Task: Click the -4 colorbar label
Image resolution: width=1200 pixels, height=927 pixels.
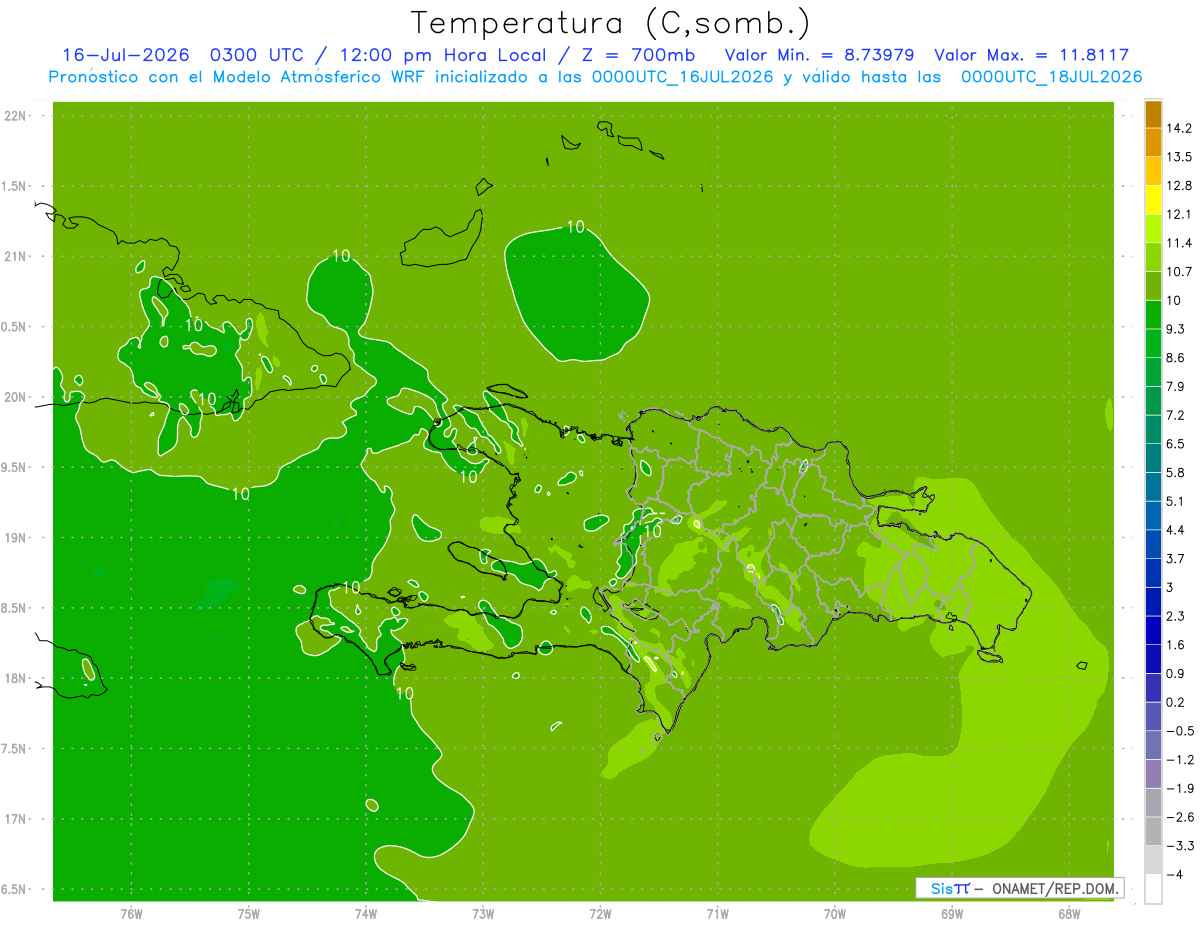Action: [x=1177, y=875]
